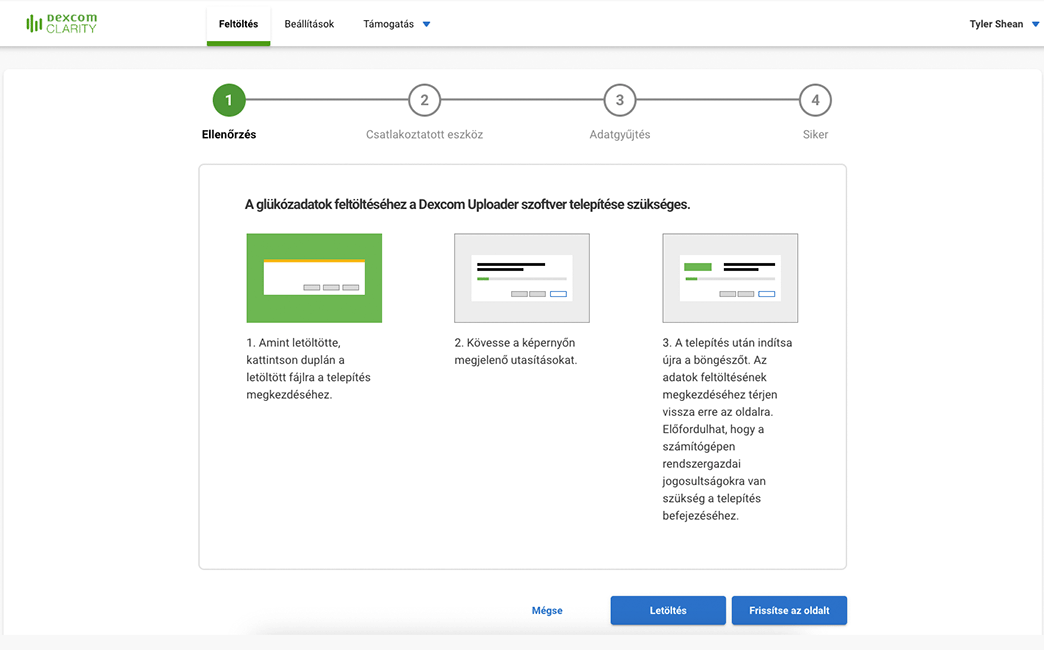Image resolution: width=1044 pixels, height=650 pixels.
Task: Select step 1 circle Ellenőrzés
Action: tap(229, 101)
